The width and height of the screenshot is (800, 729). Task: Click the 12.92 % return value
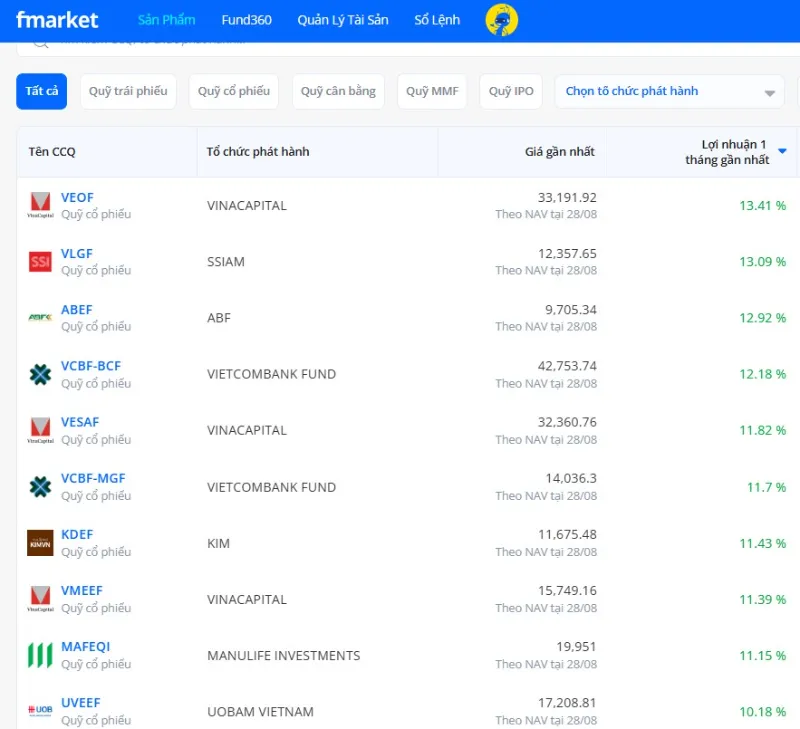tap(763, 318)
